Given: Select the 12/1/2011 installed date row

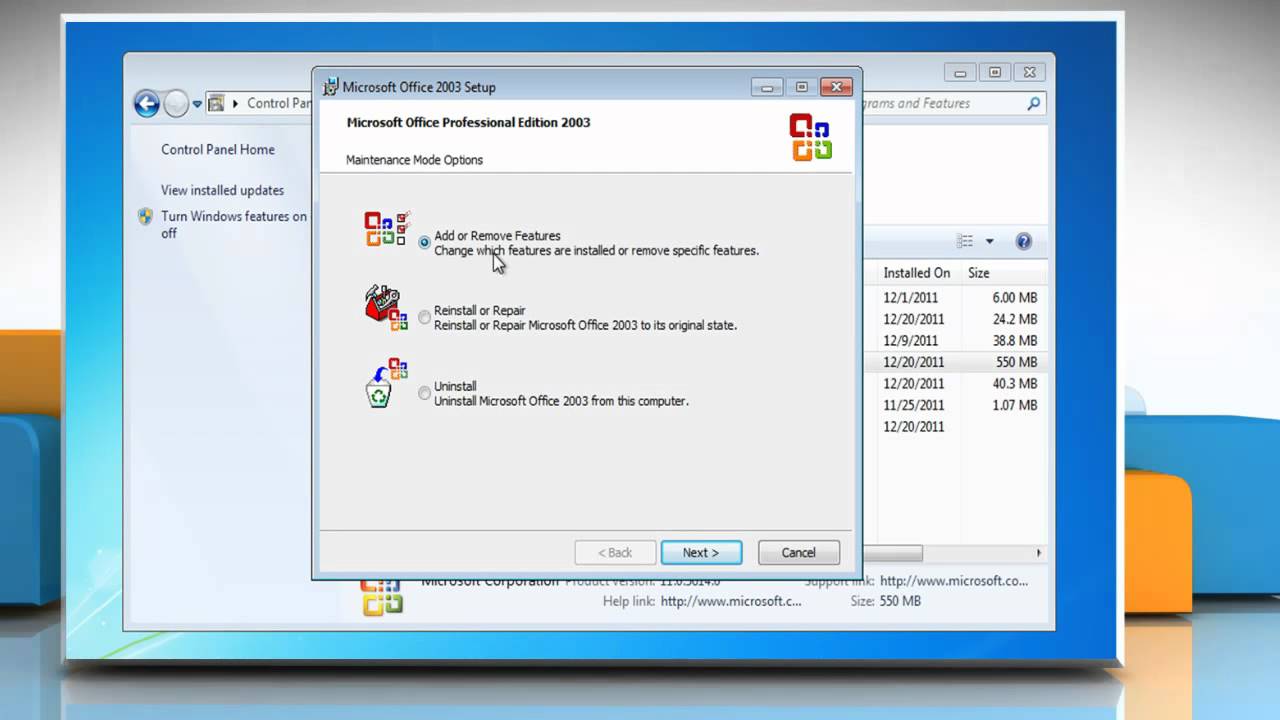Looking at the screenshot, I should tap(911, 298).
